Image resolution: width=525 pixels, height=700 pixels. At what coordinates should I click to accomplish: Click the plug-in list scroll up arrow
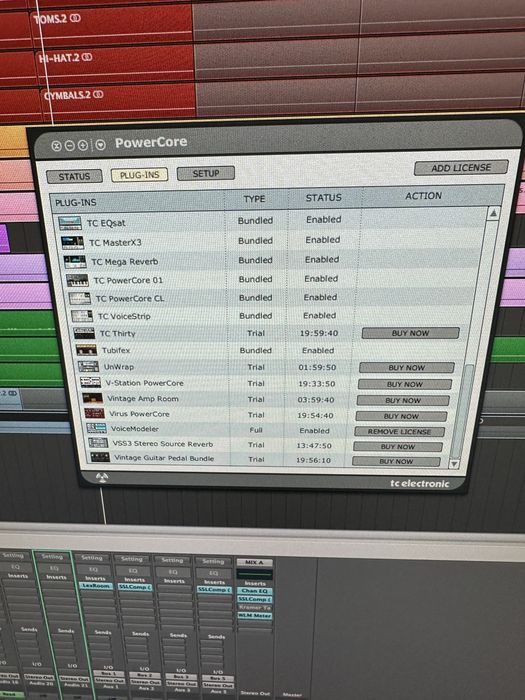(x=493, y=213)
